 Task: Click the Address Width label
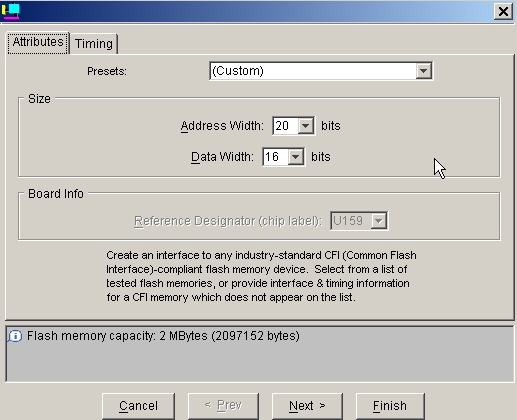click(222, 126)
